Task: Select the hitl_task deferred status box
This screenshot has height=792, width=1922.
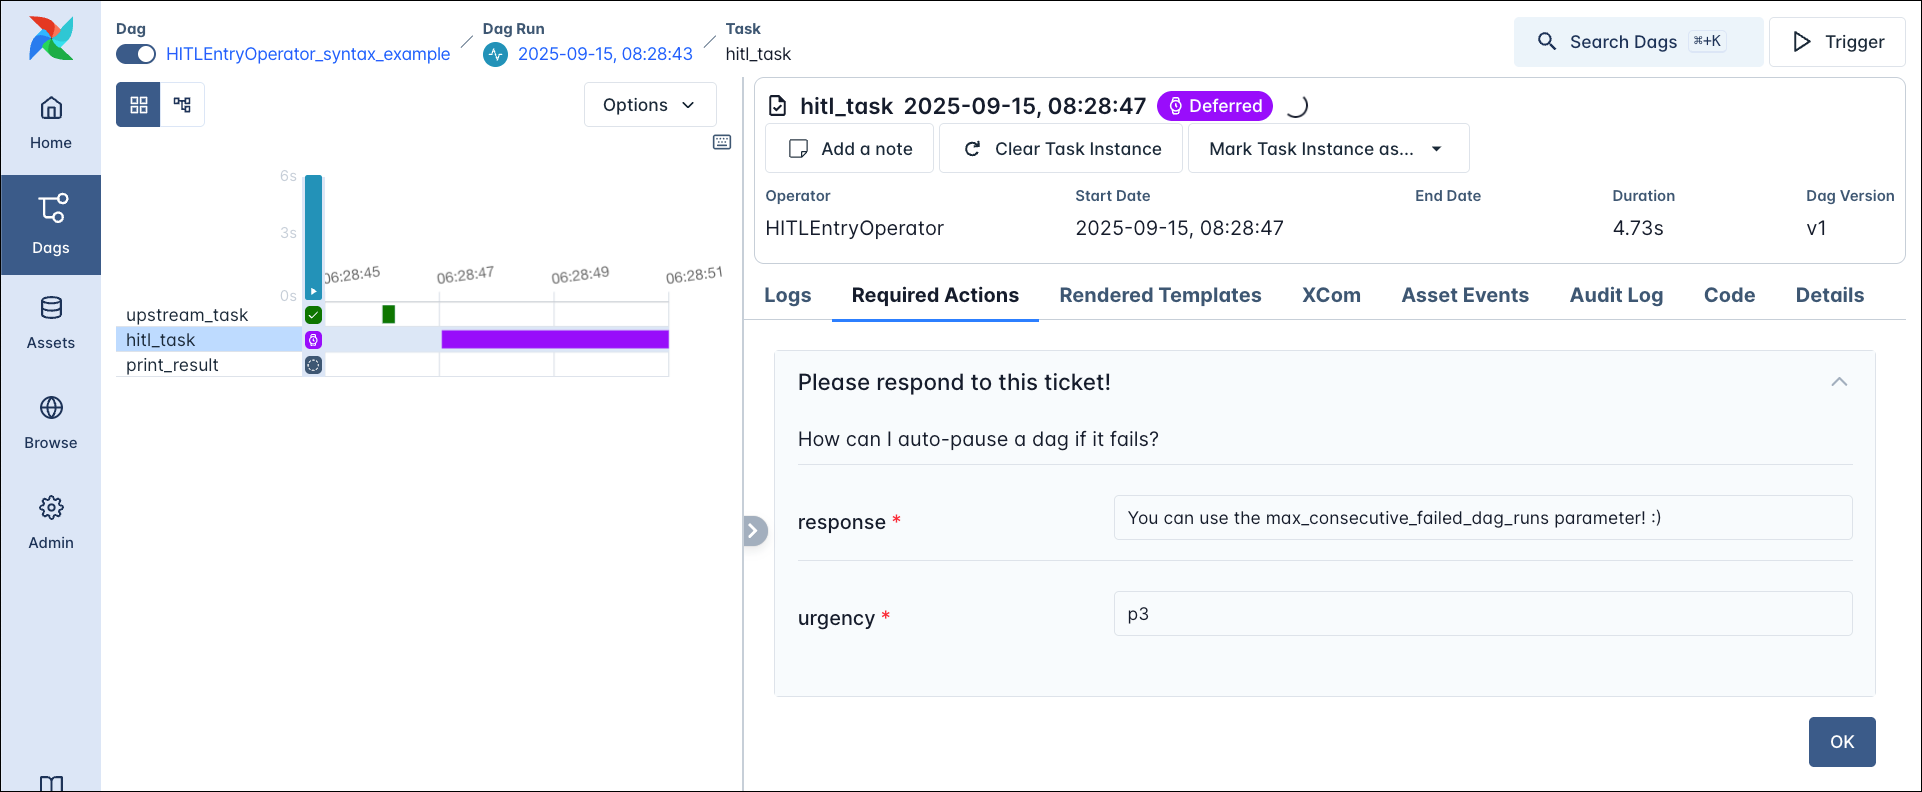Action: [x=313, y=340]
